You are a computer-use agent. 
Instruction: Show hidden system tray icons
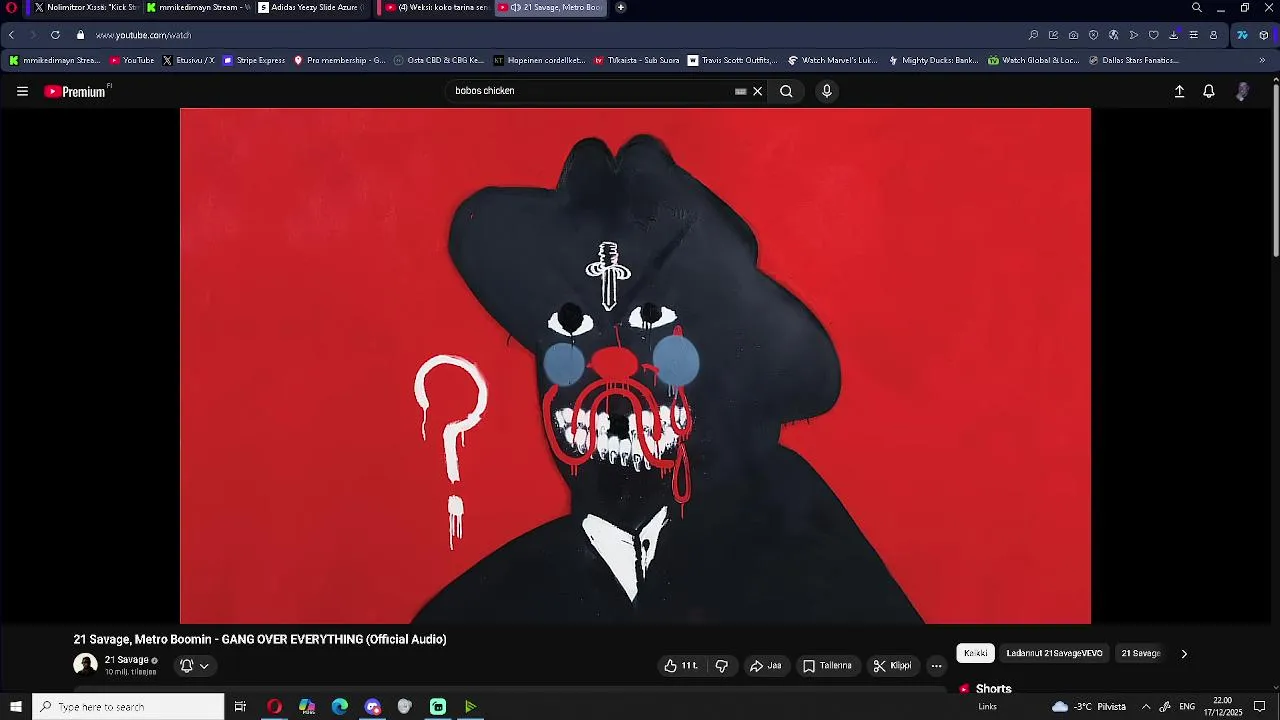[1146, 707]
